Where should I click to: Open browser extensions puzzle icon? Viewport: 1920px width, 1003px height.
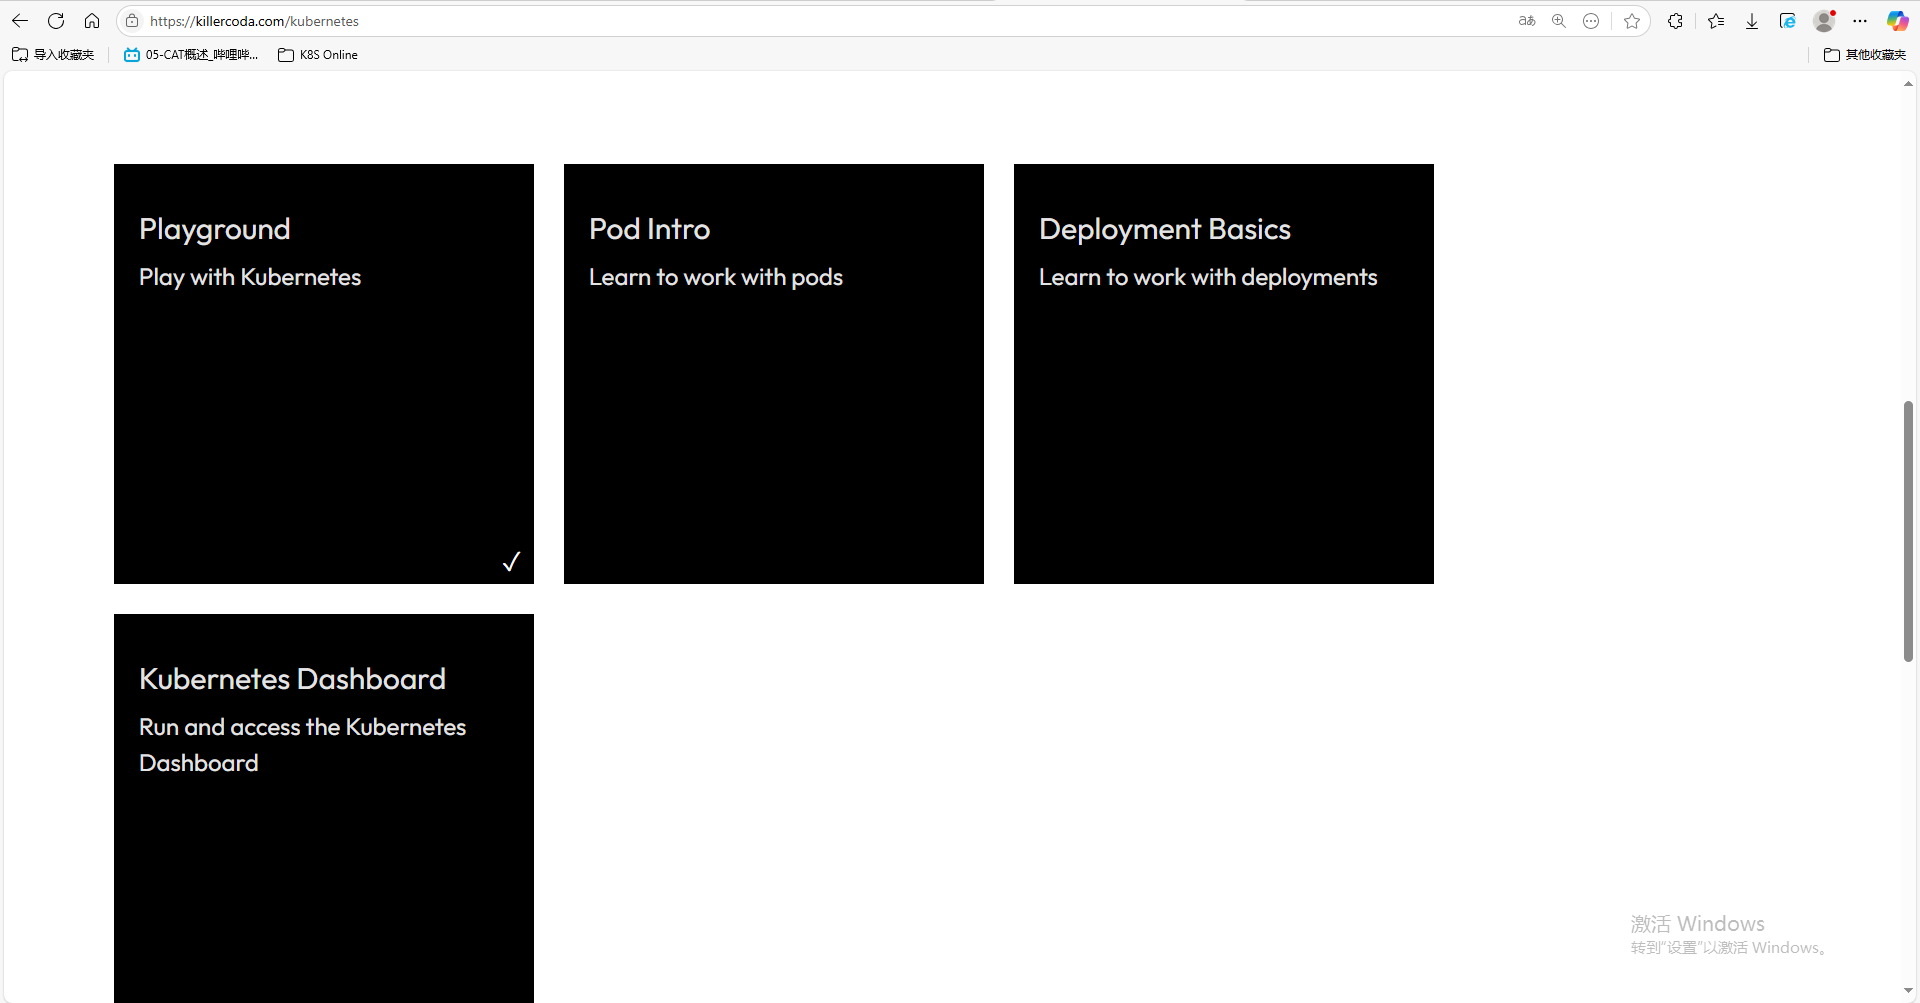1675,21
